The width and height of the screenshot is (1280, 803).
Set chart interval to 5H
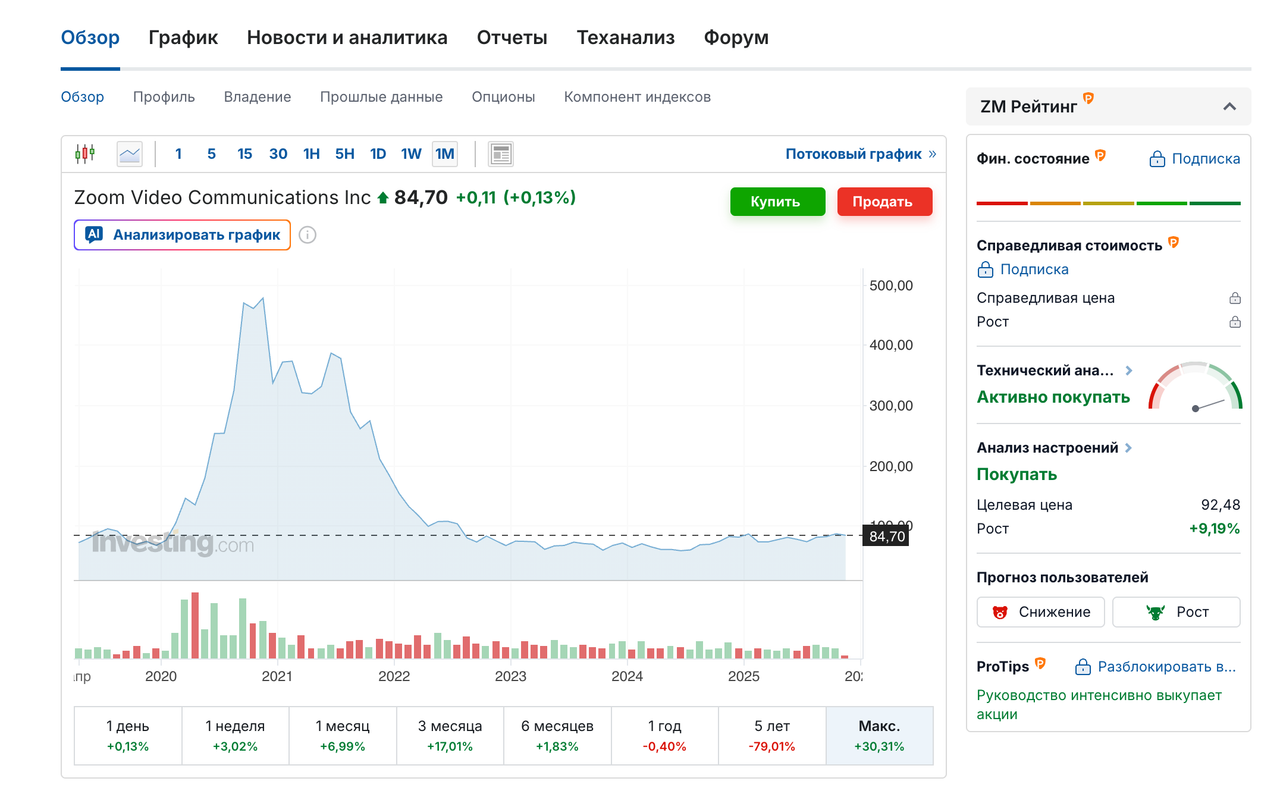(x=345, y=154)
